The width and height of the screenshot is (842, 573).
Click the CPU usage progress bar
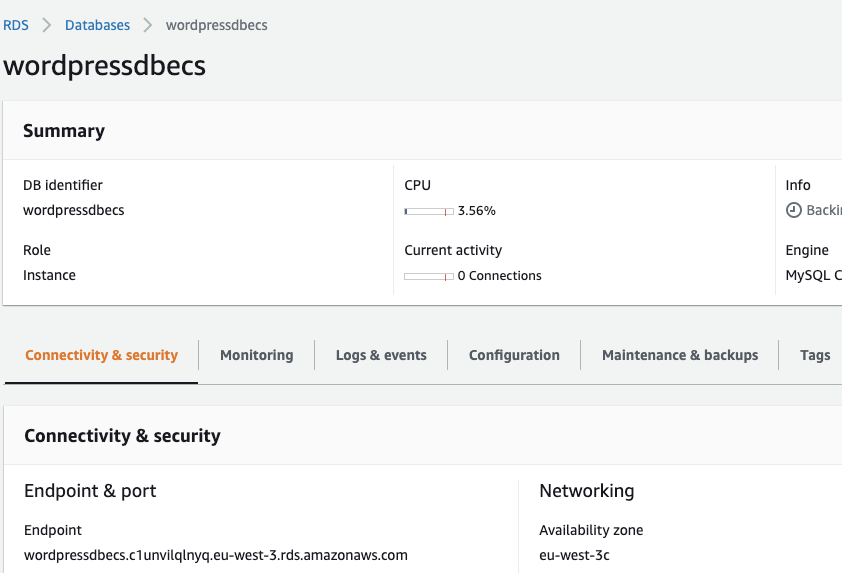coord(428,211)
